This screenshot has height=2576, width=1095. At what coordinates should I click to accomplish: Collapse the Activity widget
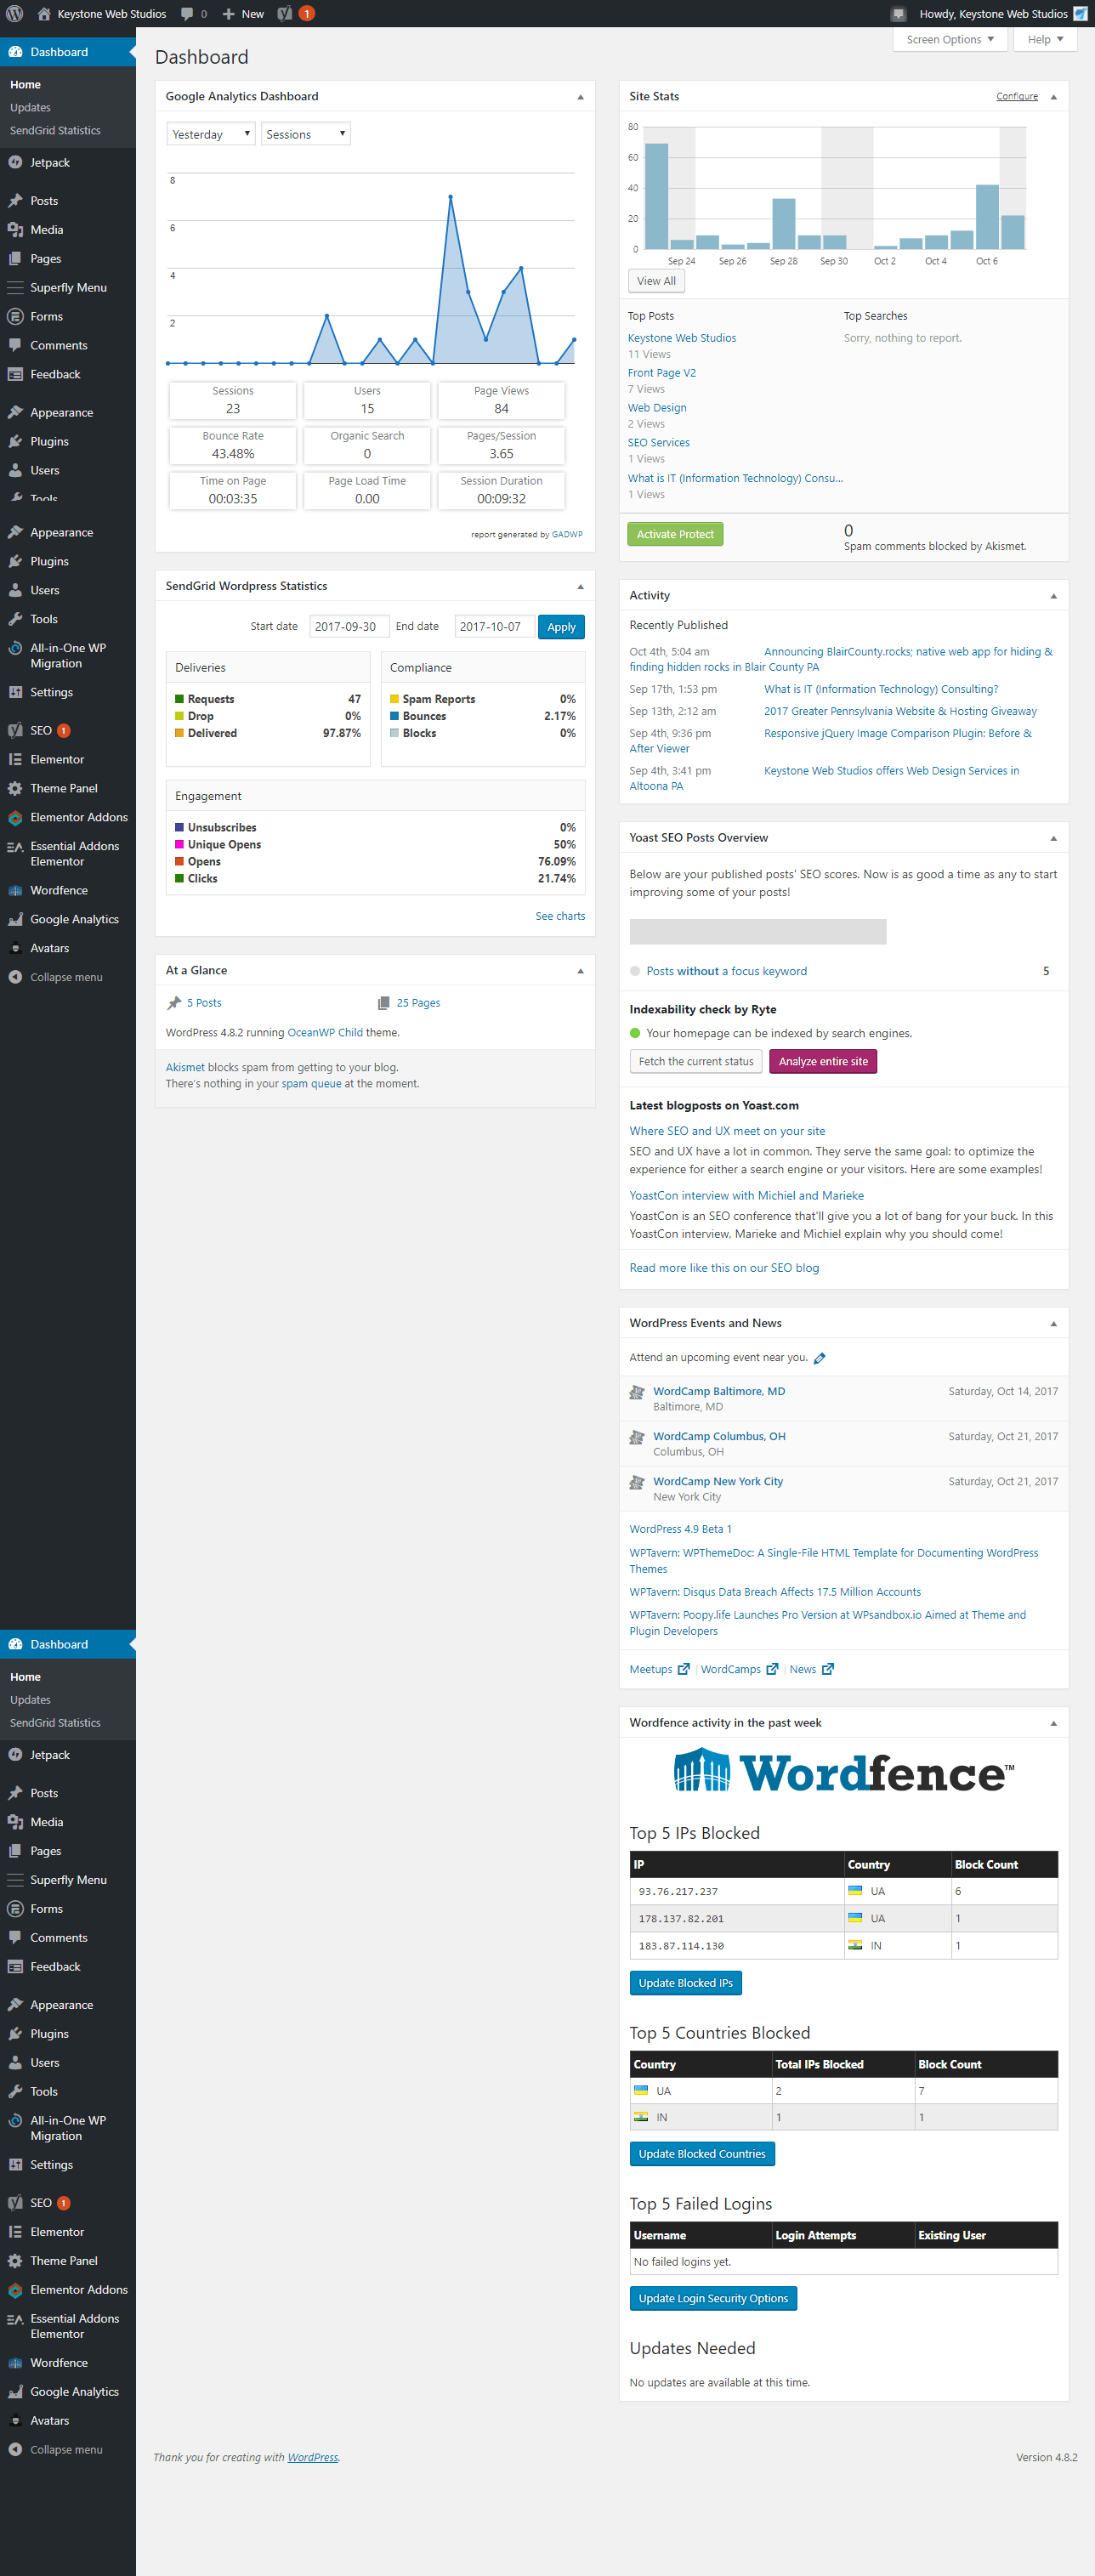[x=1053, y=596]
